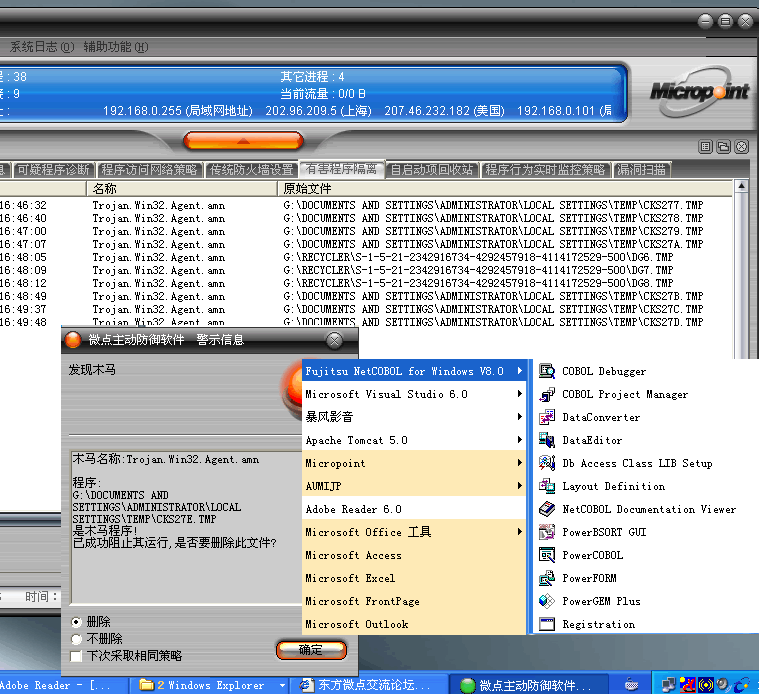Close the 警示信息 alert dialog
The height and width of the screenshot is (694, 759).
tap(334, 340)
